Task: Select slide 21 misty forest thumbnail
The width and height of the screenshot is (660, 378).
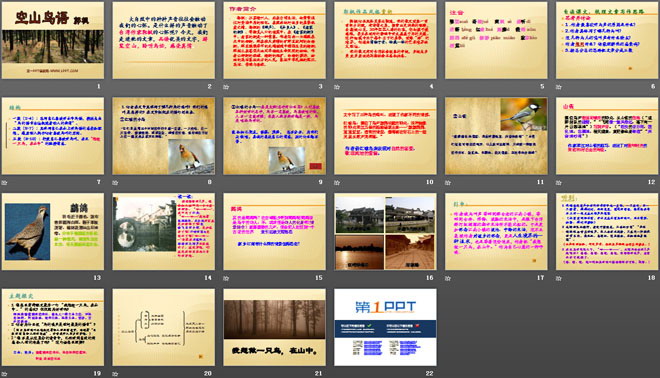Action: (x=274, y=327)
